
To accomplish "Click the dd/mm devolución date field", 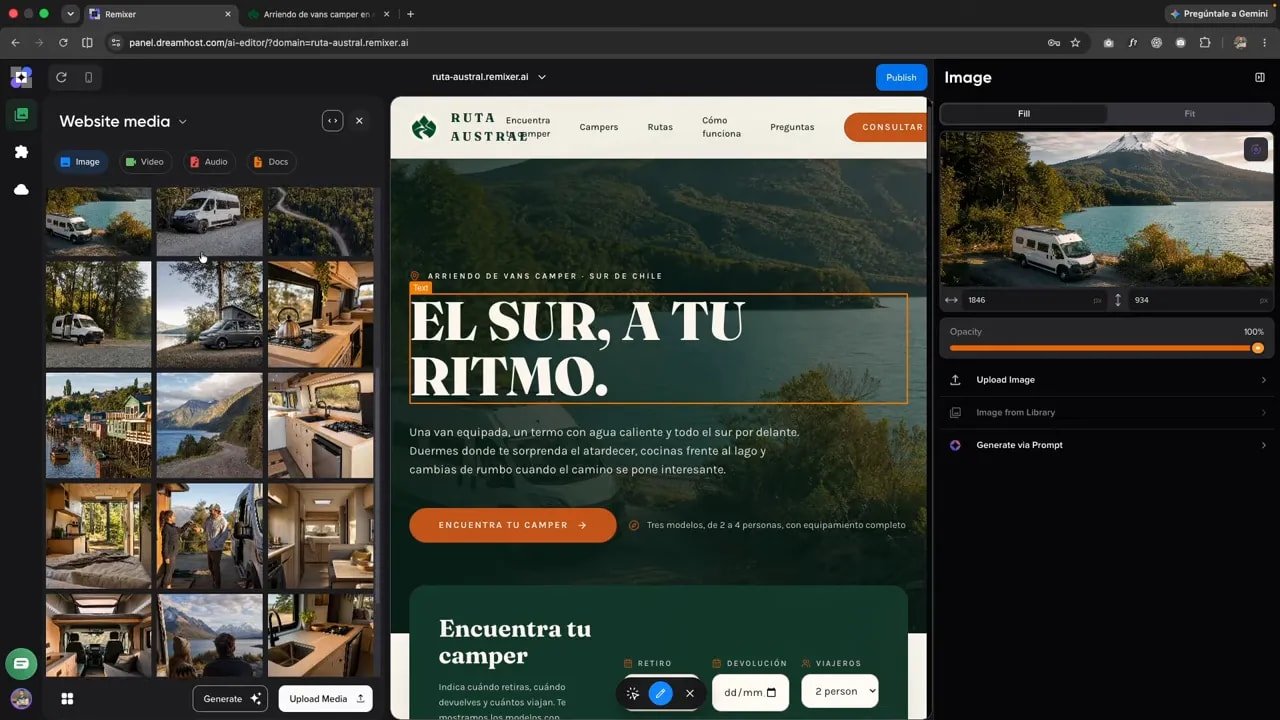I will point(750,692).
